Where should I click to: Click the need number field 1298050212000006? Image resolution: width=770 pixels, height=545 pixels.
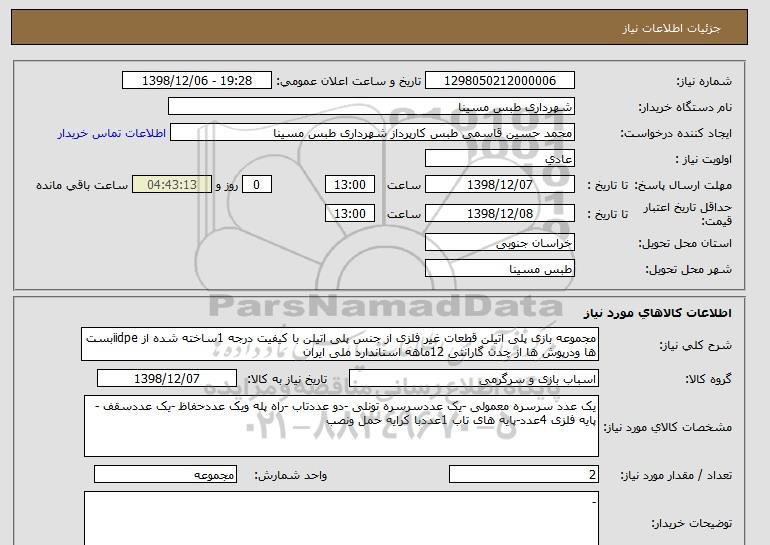(499, 81)
